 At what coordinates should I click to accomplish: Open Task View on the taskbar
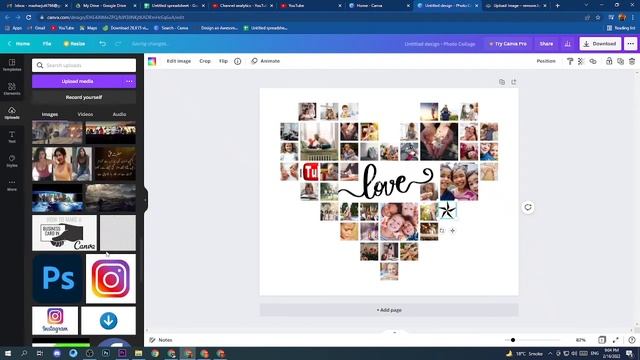point(40,353)
